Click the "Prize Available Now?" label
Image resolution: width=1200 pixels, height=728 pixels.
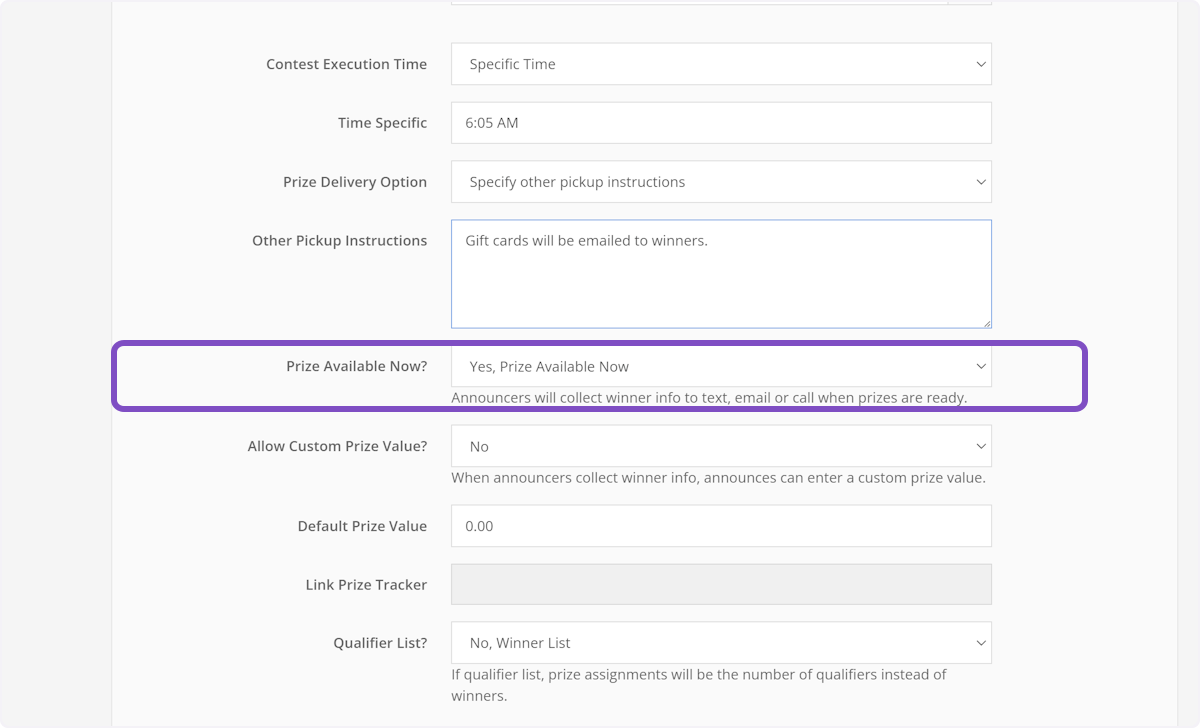pos(356,367)
